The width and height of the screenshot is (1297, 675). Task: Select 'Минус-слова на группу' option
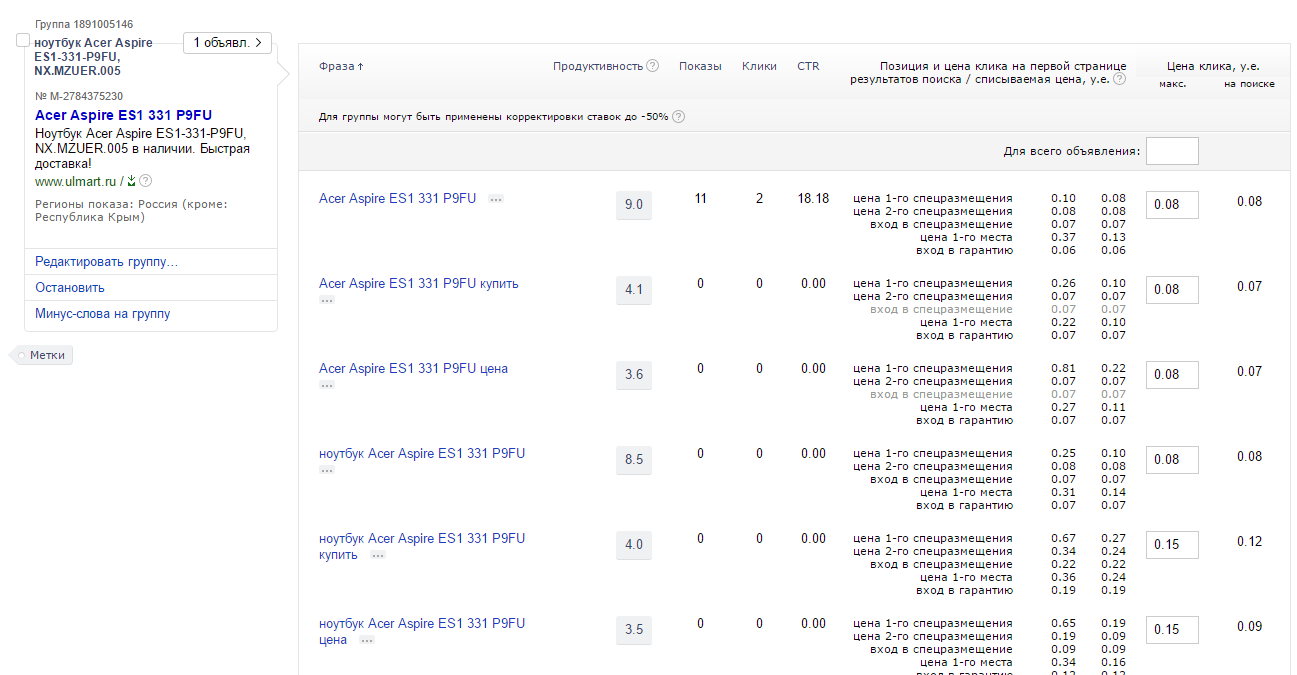click(102, 314)
